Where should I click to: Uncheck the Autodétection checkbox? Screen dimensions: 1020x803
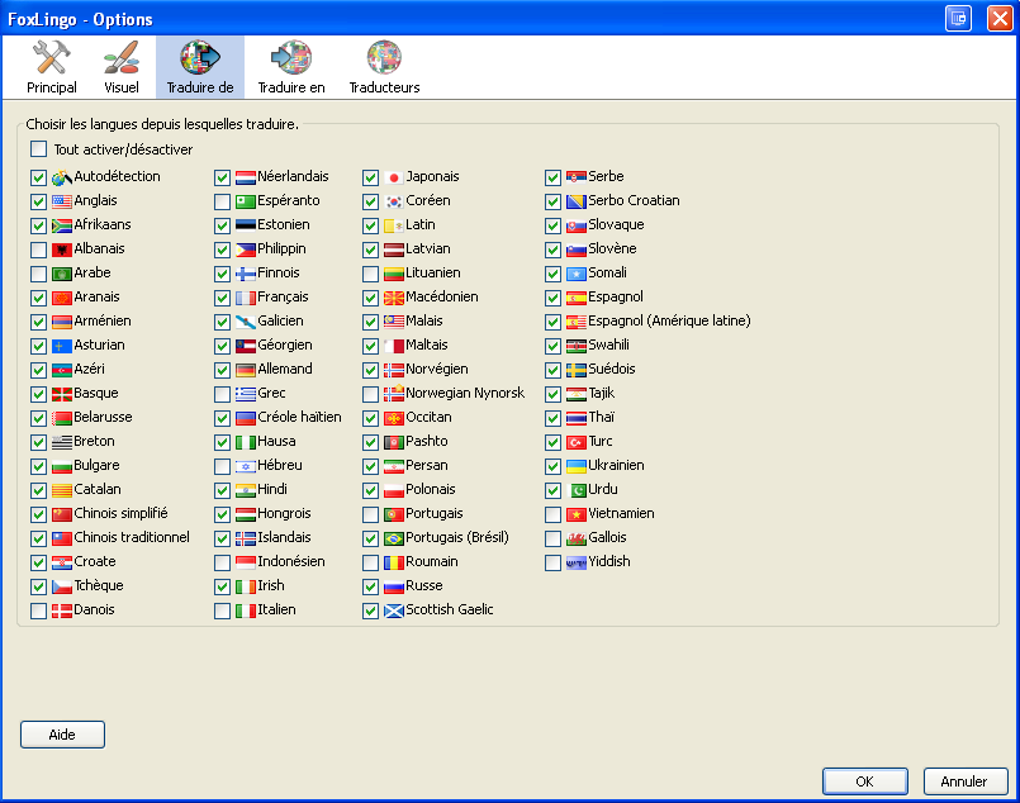tap(38, 177)
